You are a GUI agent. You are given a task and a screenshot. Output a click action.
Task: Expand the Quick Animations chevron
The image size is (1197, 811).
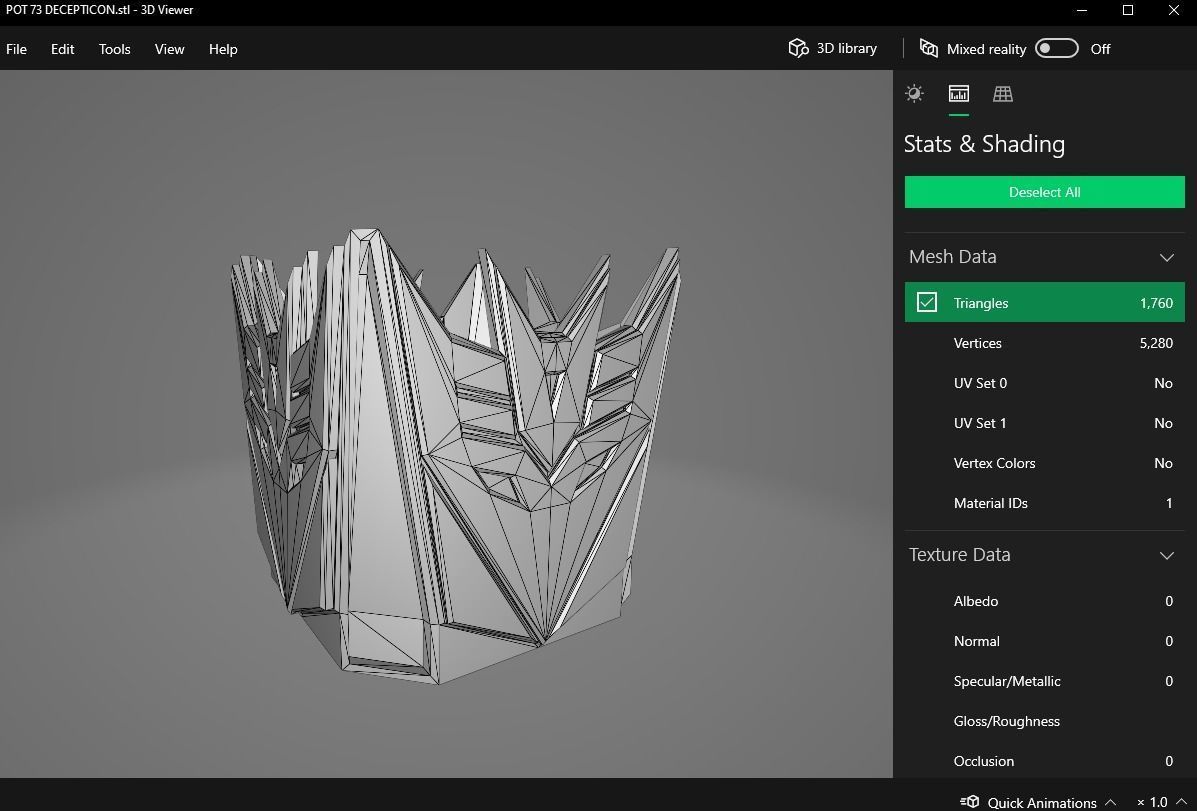[1111, 802]
